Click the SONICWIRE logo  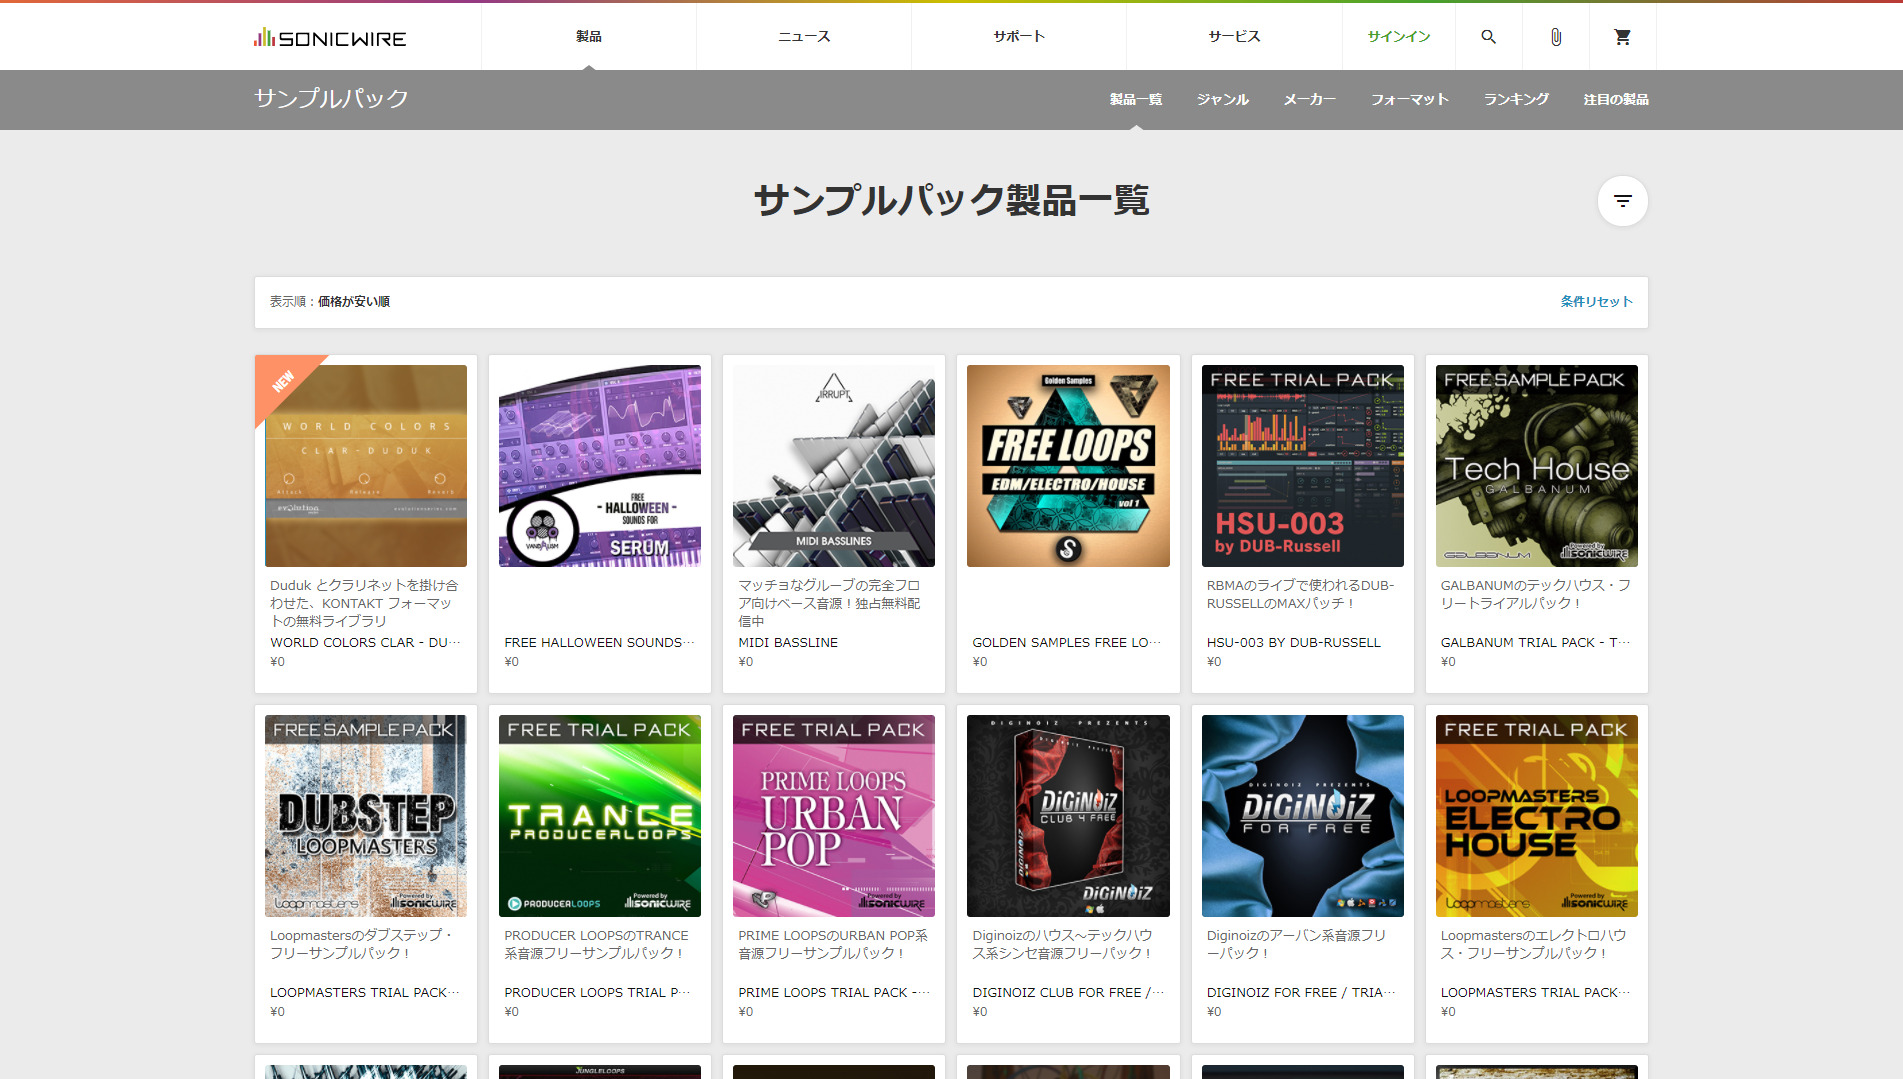(x=330, y=38)
